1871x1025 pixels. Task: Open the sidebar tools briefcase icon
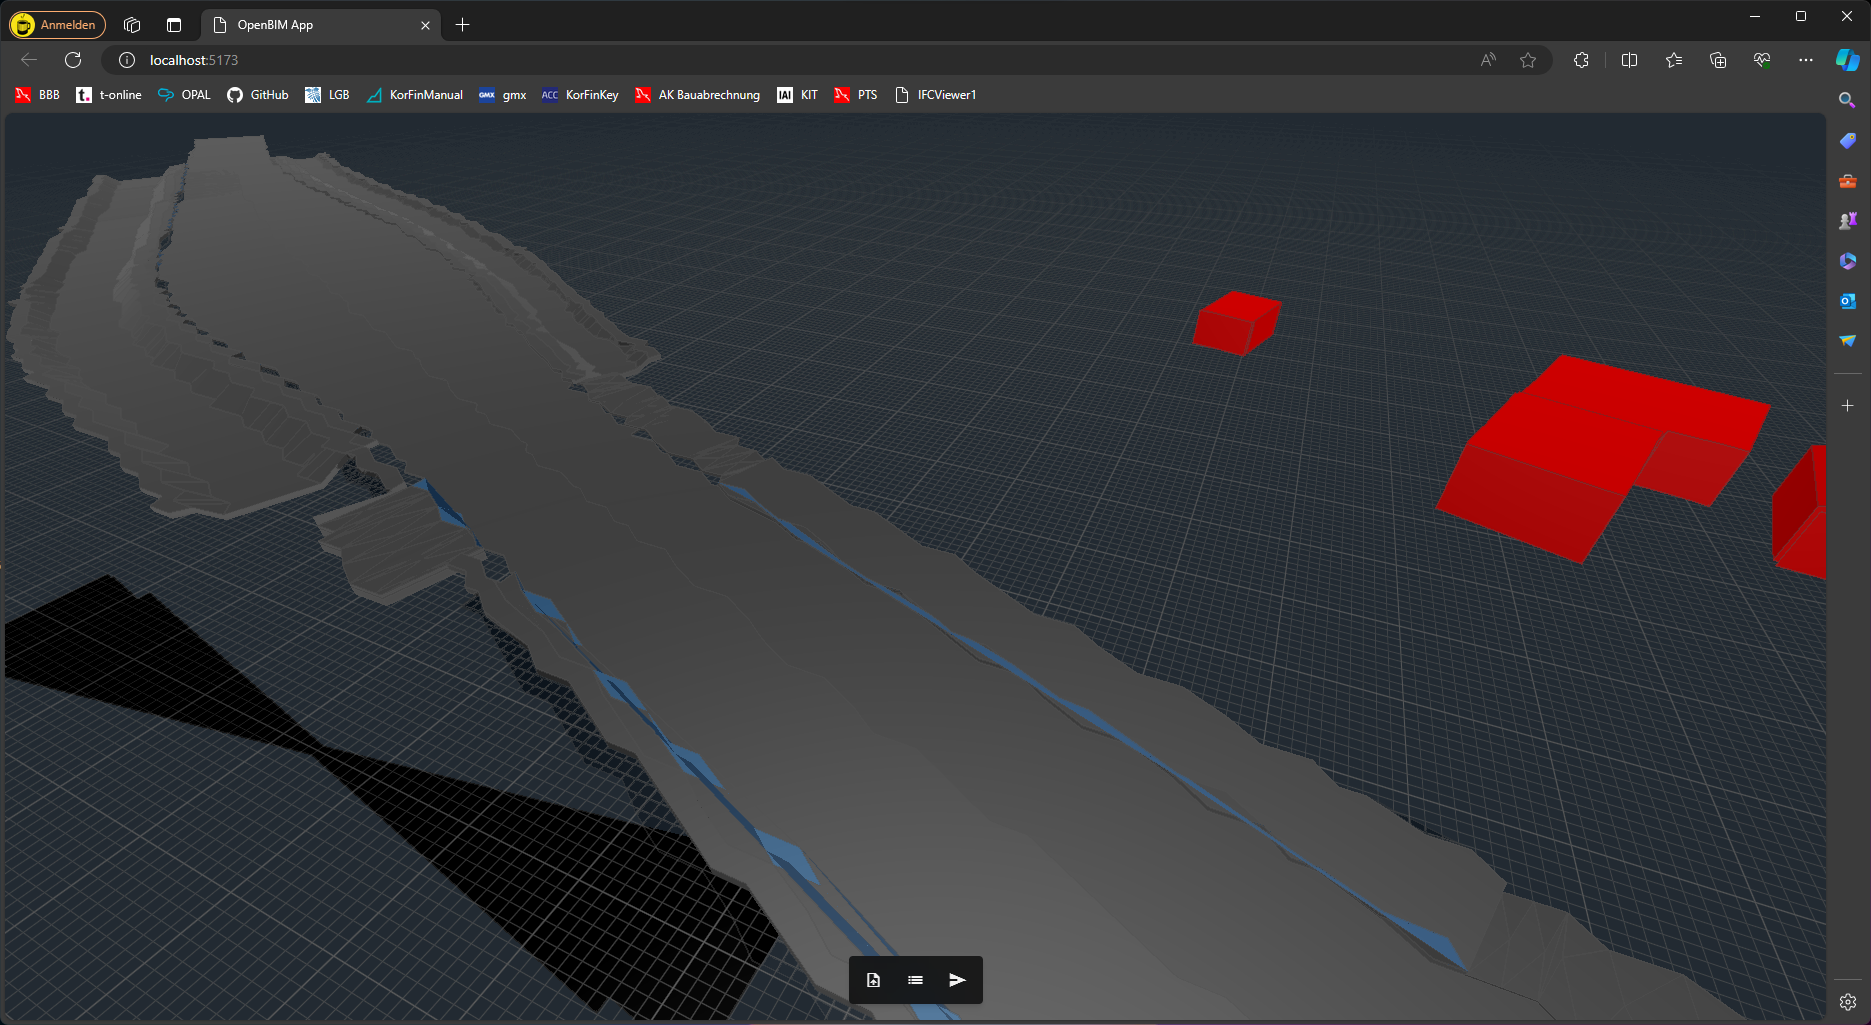coord(1847,181)
